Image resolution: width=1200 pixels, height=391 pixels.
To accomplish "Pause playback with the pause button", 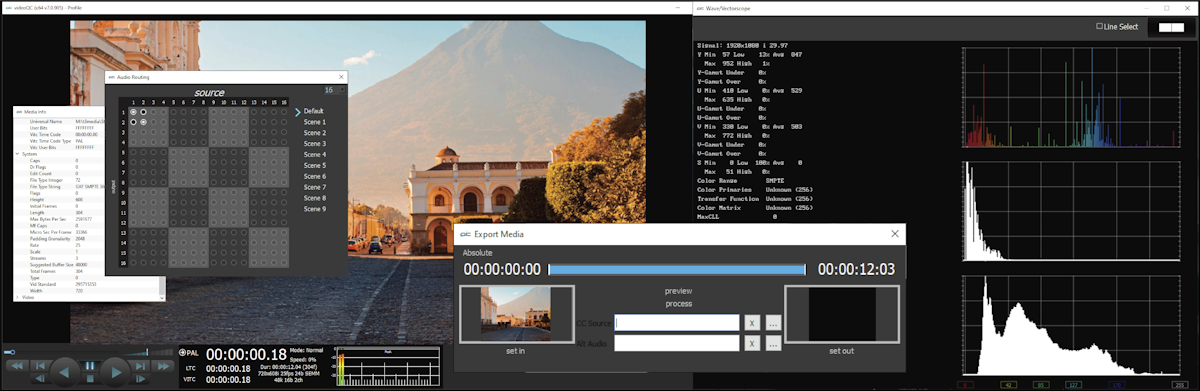I will [x=89, y=366].
